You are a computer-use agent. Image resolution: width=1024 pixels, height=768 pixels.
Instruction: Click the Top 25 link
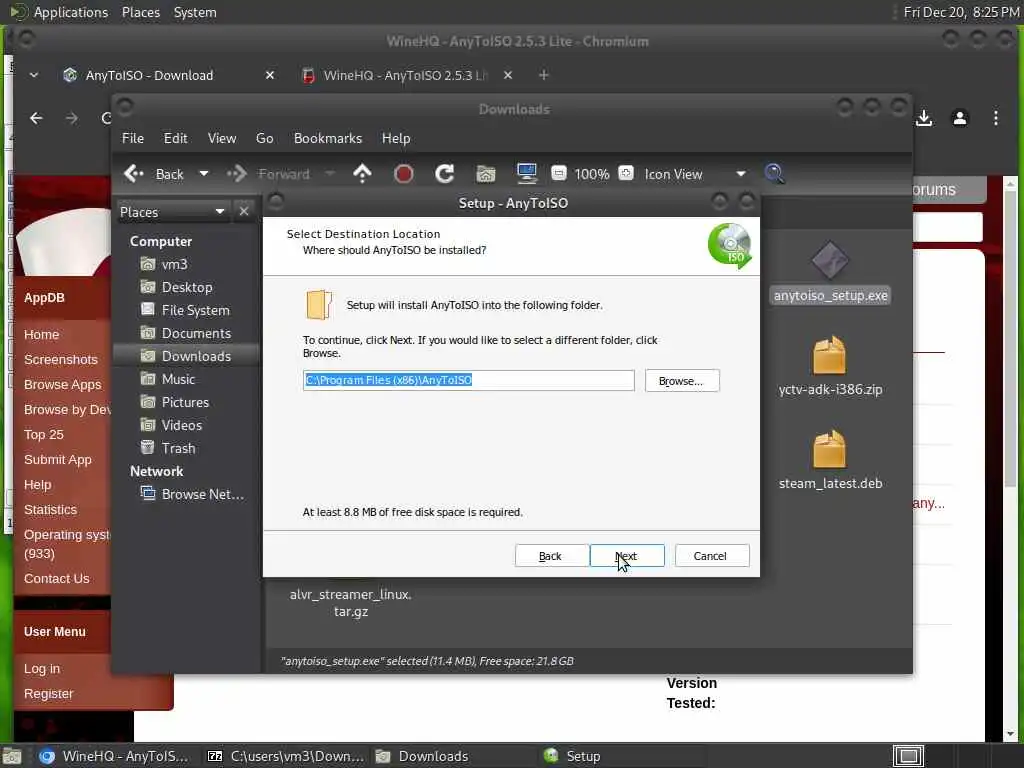44,434
